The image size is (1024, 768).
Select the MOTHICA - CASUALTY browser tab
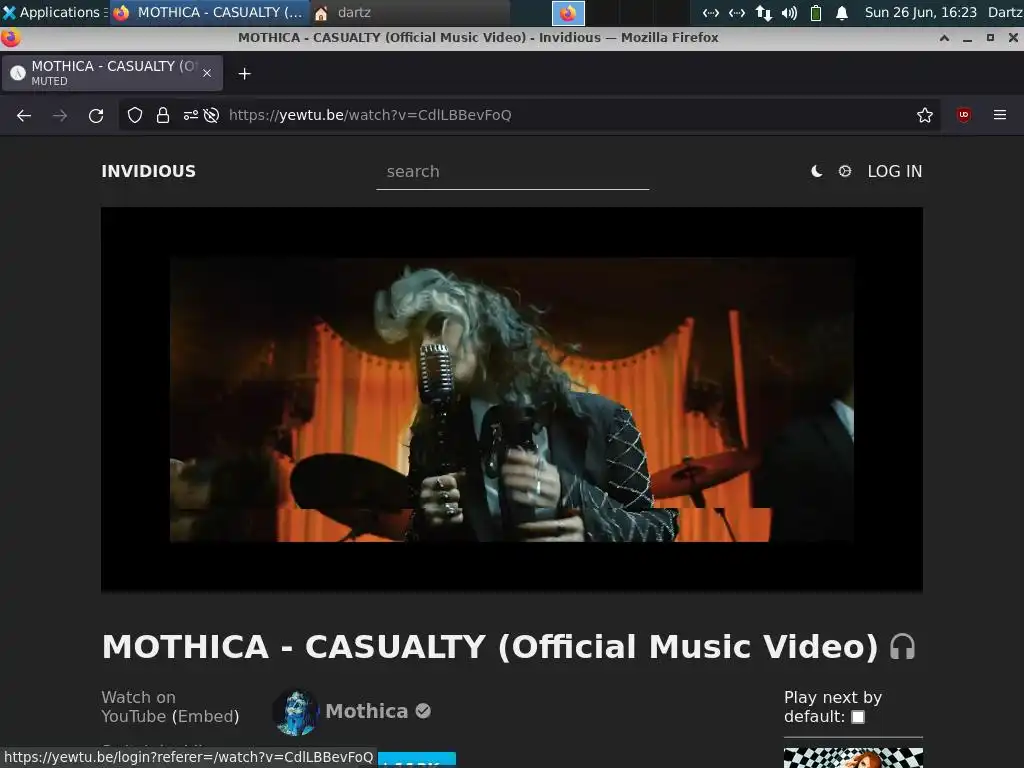(112, 73)
